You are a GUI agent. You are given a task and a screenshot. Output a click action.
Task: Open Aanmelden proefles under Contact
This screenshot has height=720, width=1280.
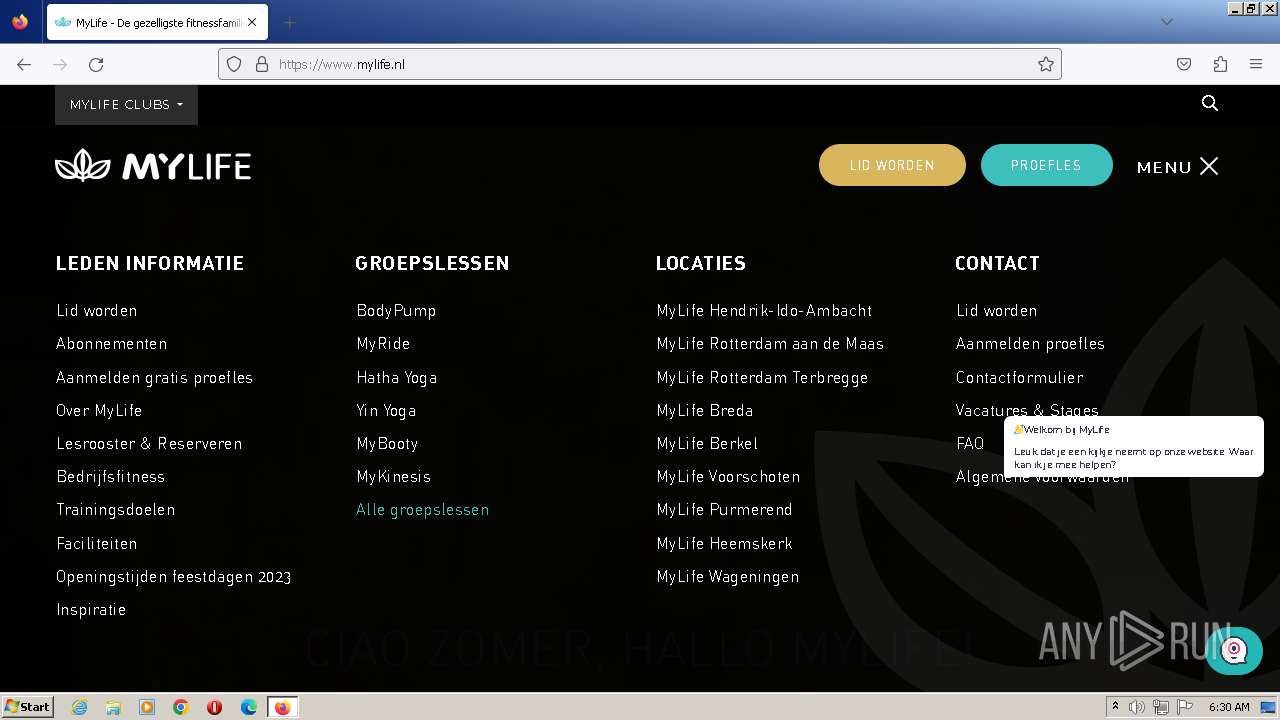[1030, 344]
